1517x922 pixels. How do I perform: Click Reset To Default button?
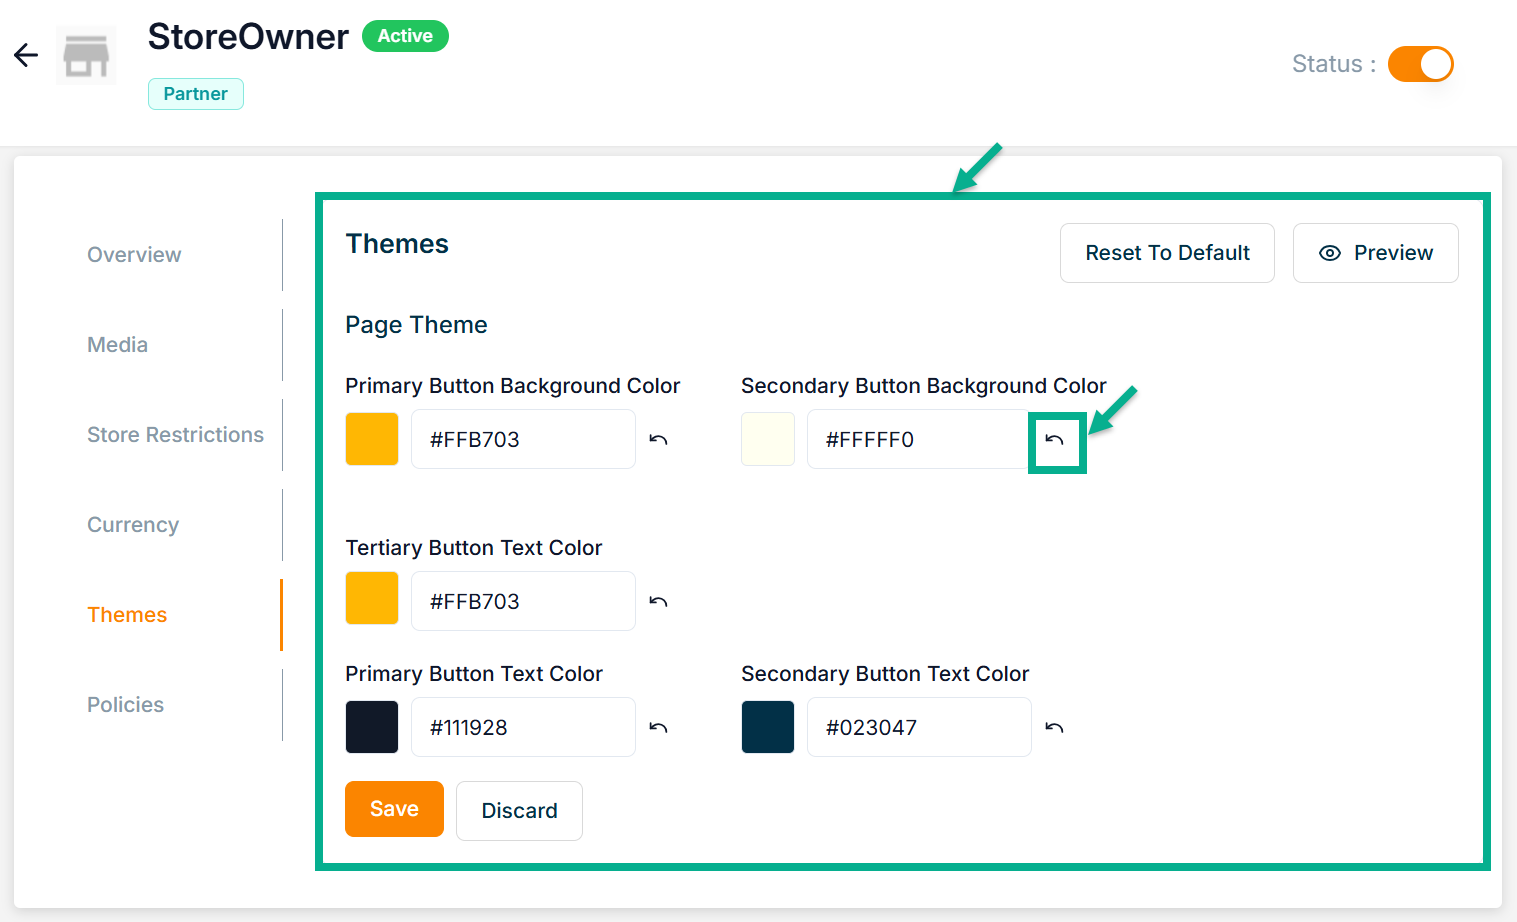pyautogui.click(x=1167, y=253)
